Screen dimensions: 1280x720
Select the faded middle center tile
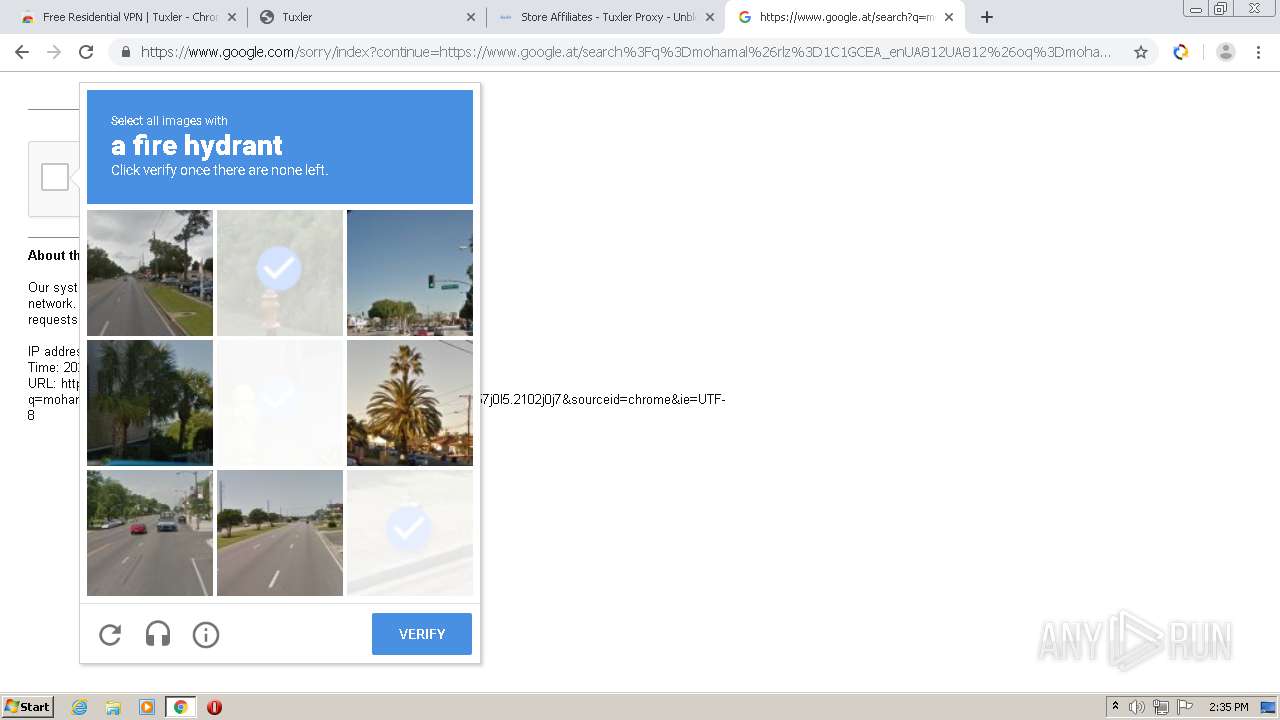pos(280,403)
